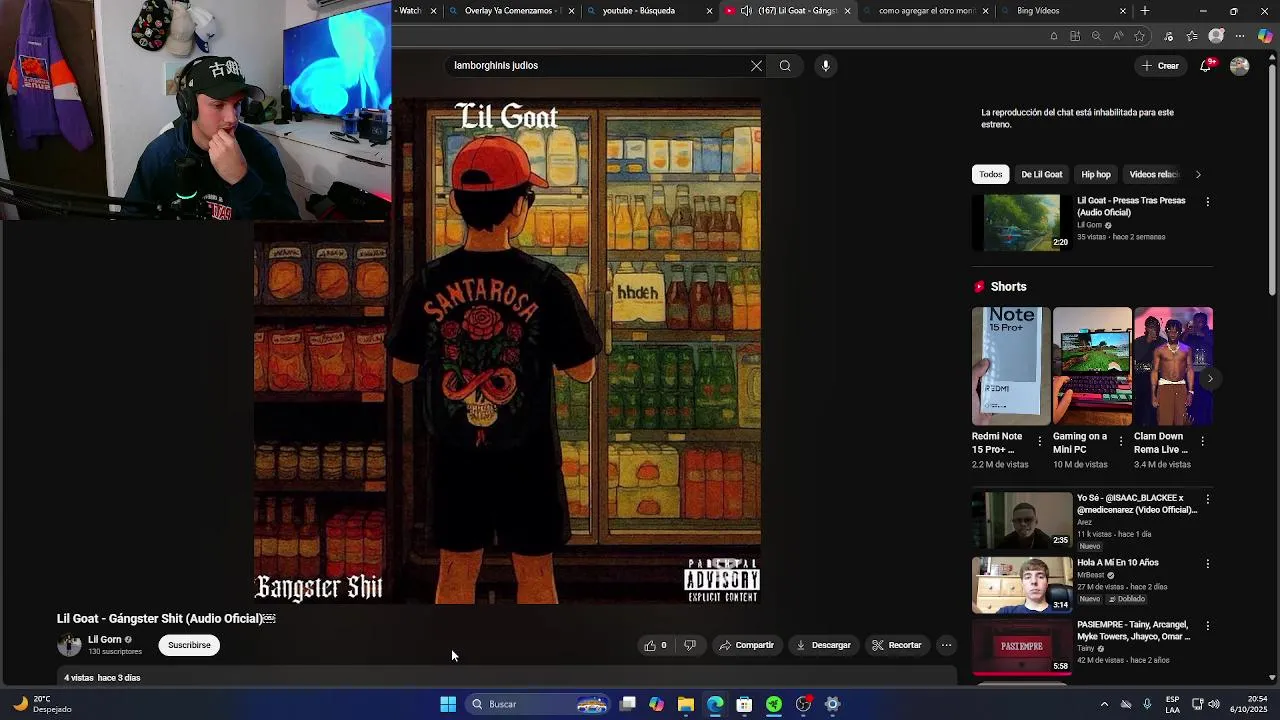Open the YouTube account avatar menu

point(1239,66)
